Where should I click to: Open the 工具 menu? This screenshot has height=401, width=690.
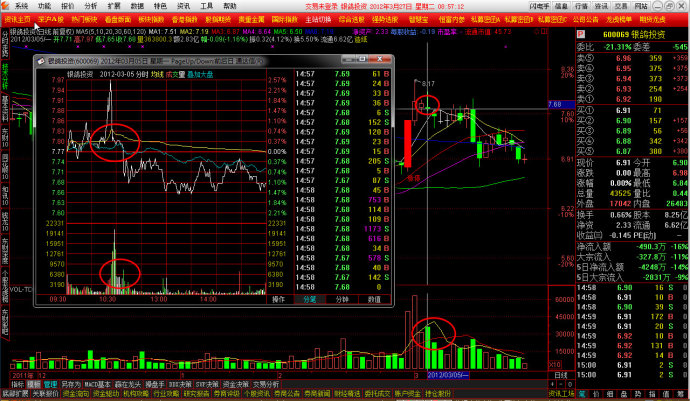(207, 6)
